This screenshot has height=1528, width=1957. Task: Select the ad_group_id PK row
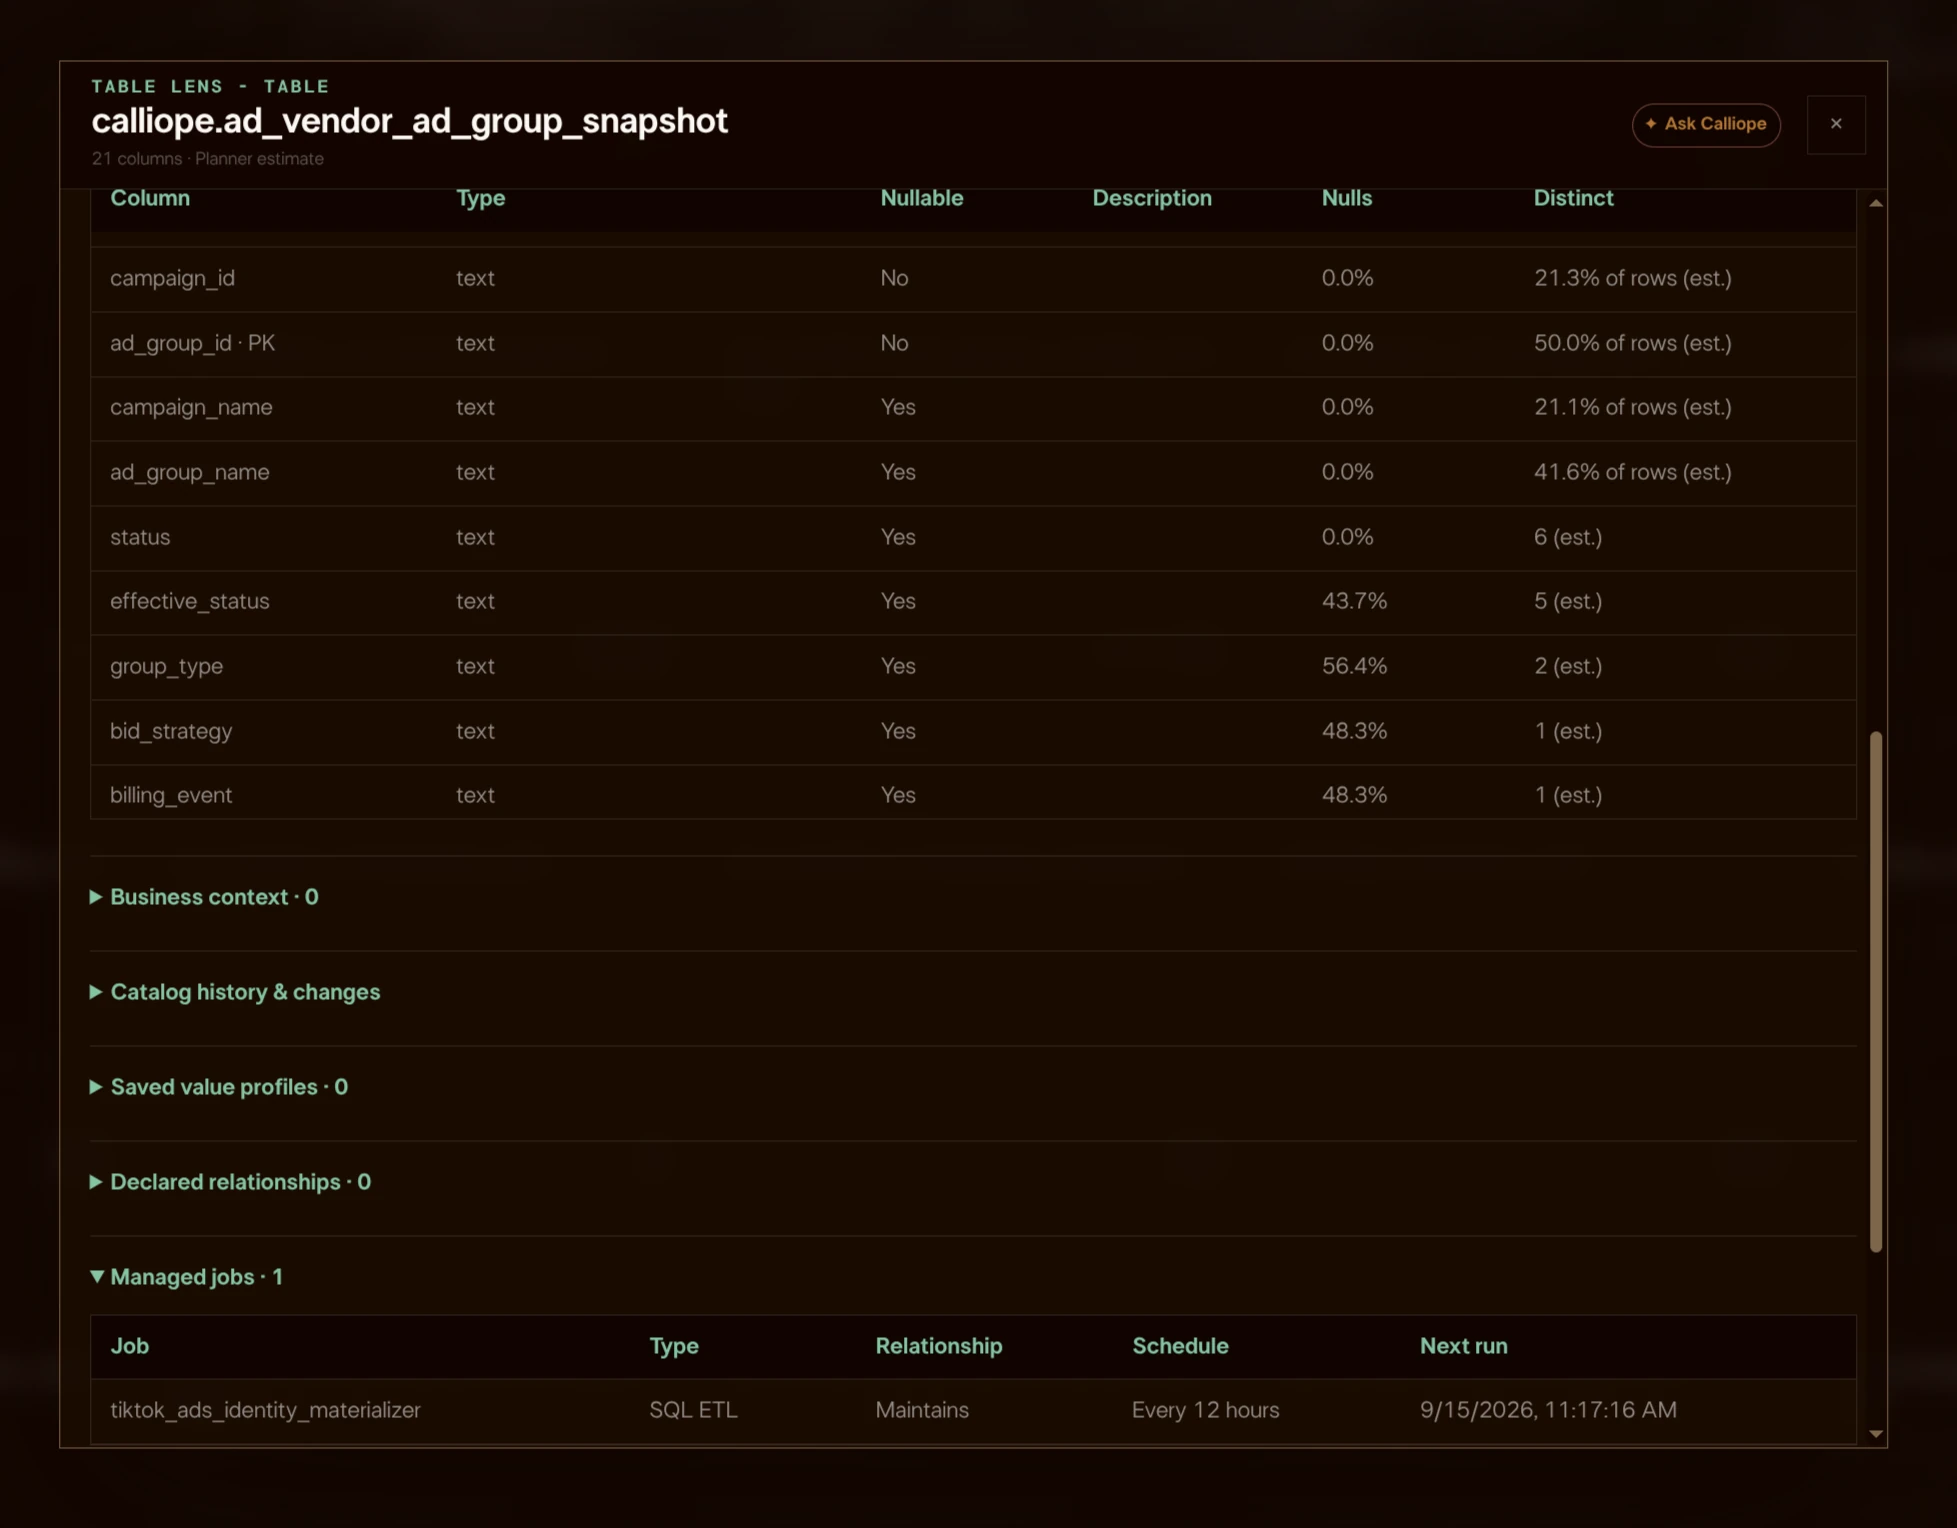973,344
